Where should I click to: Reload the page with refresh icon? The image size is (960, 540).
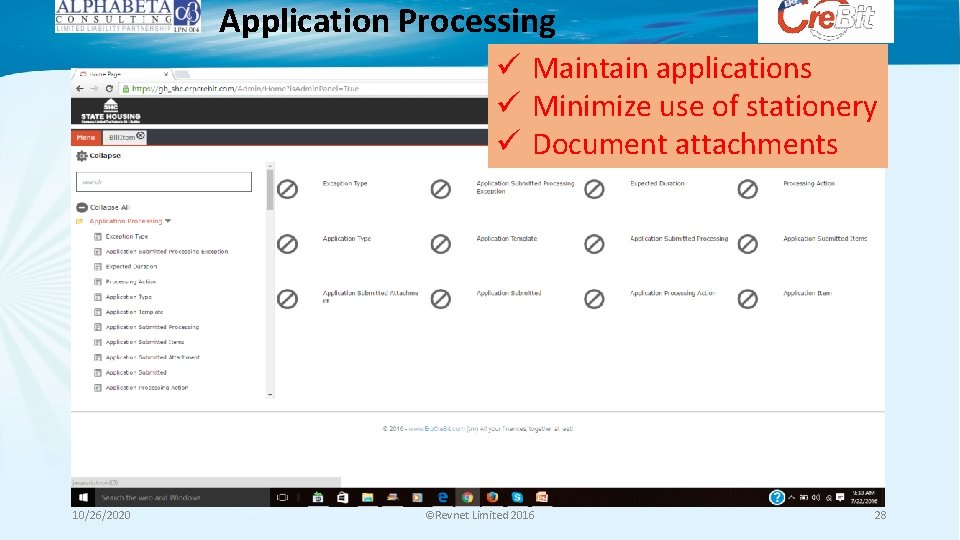coord(109,89)
